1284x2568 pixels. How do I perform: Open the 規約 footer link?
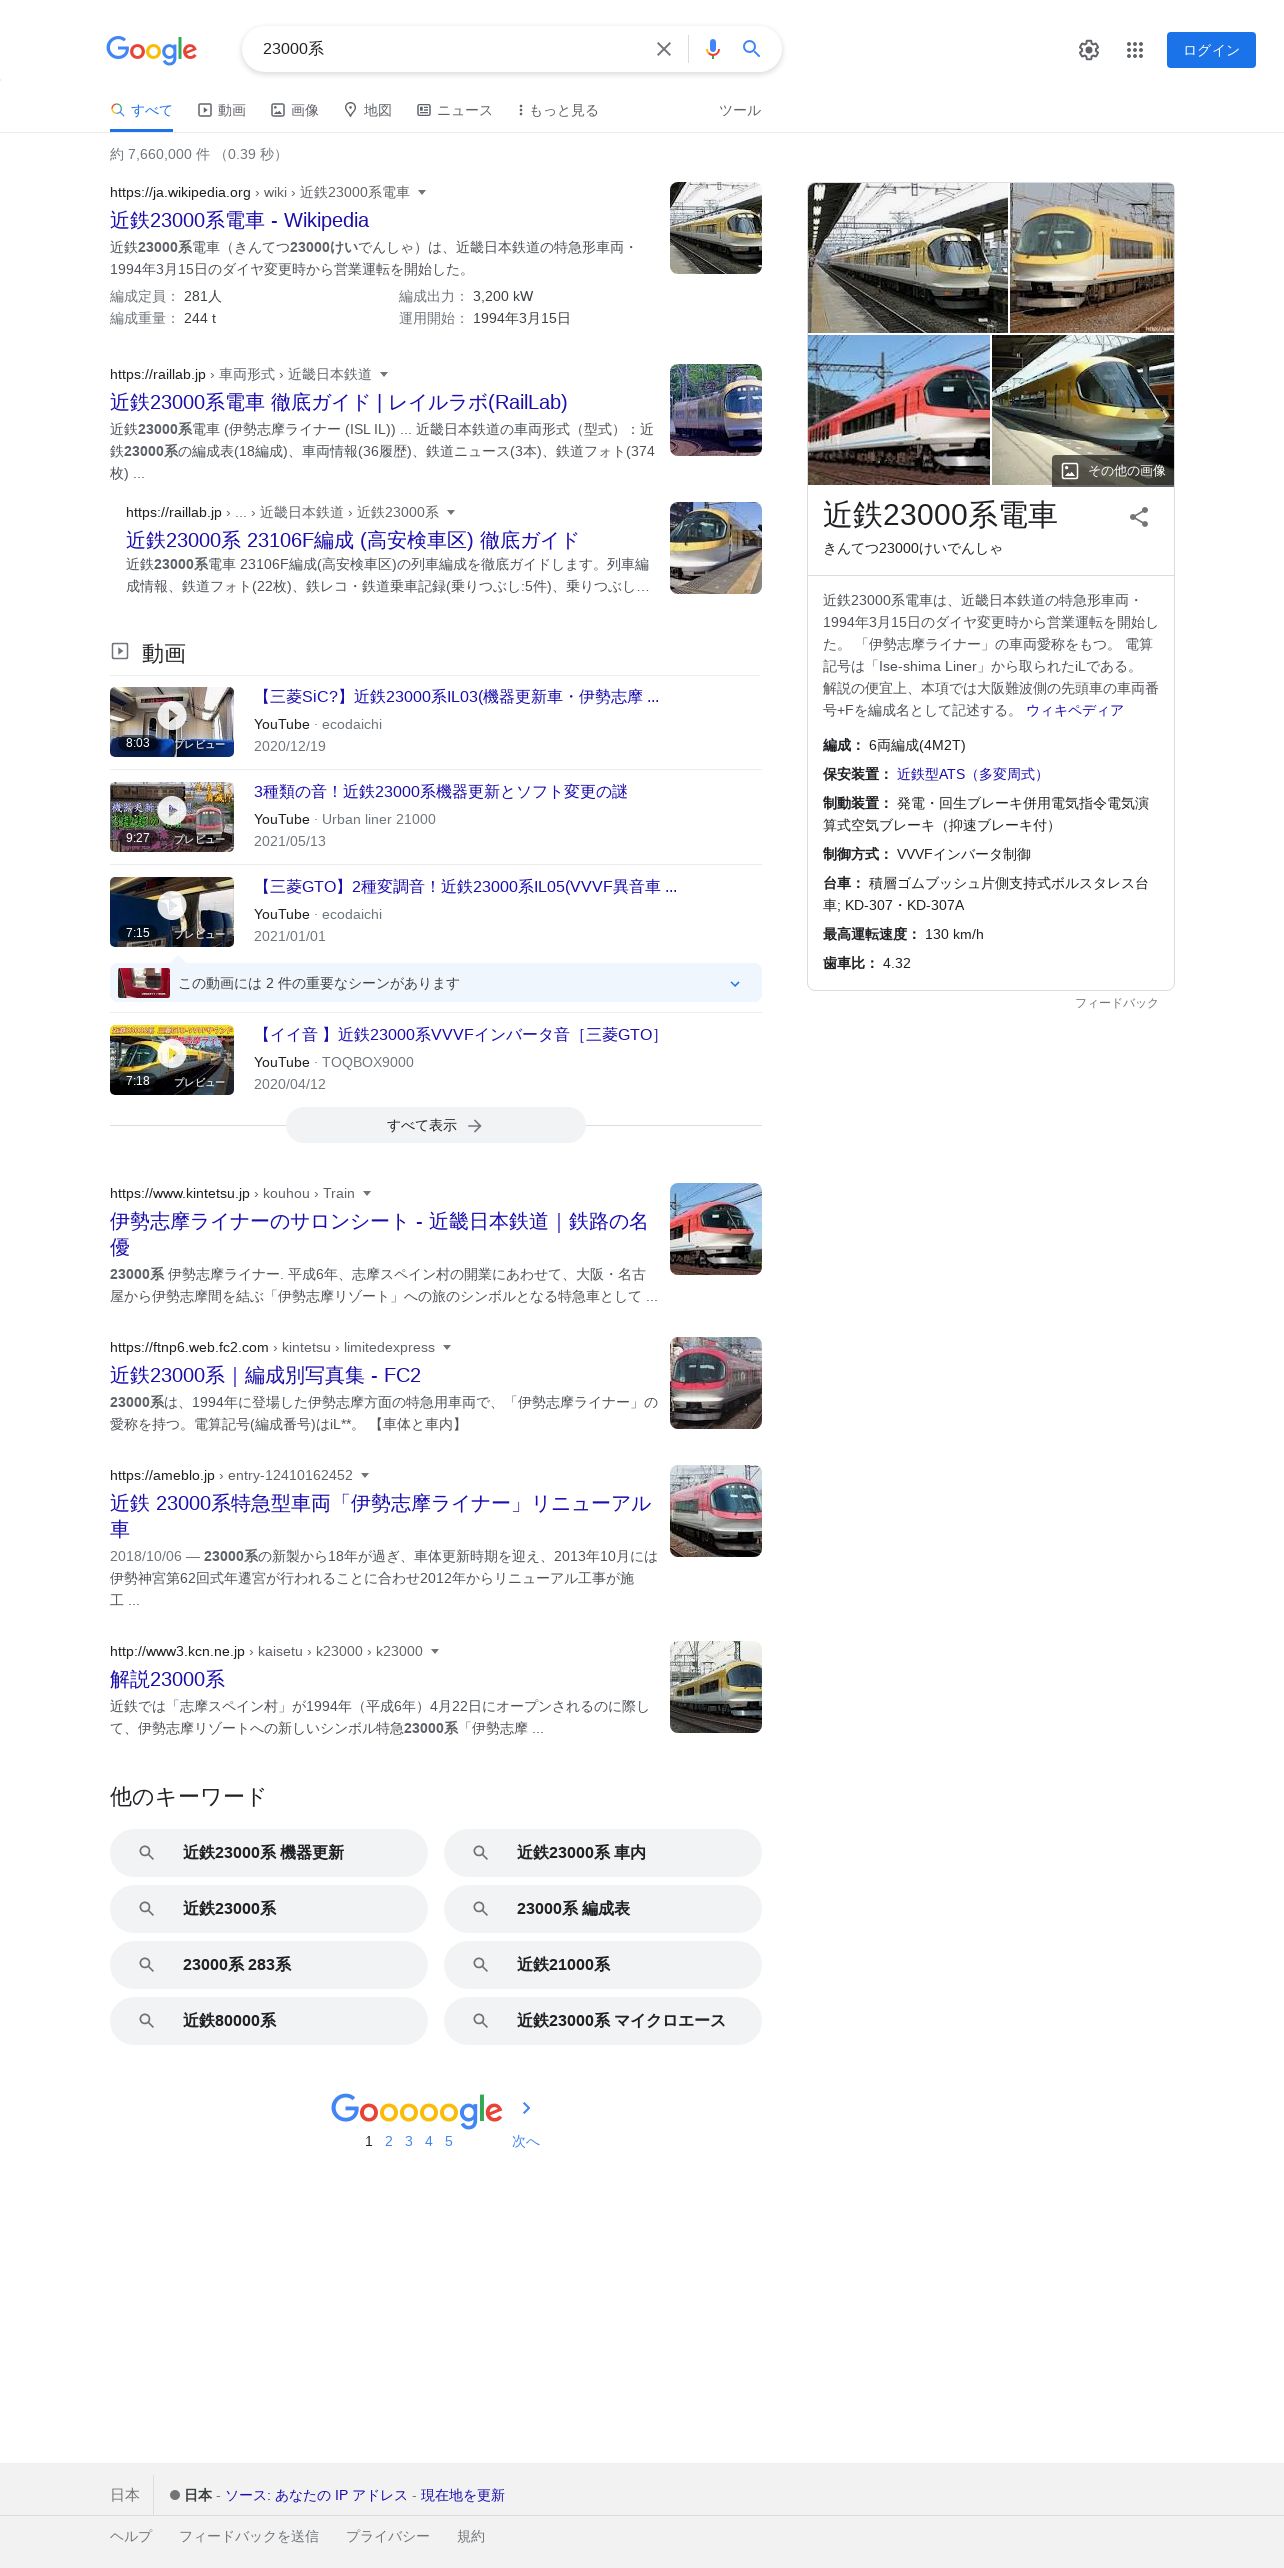(x=471, y=2536)
